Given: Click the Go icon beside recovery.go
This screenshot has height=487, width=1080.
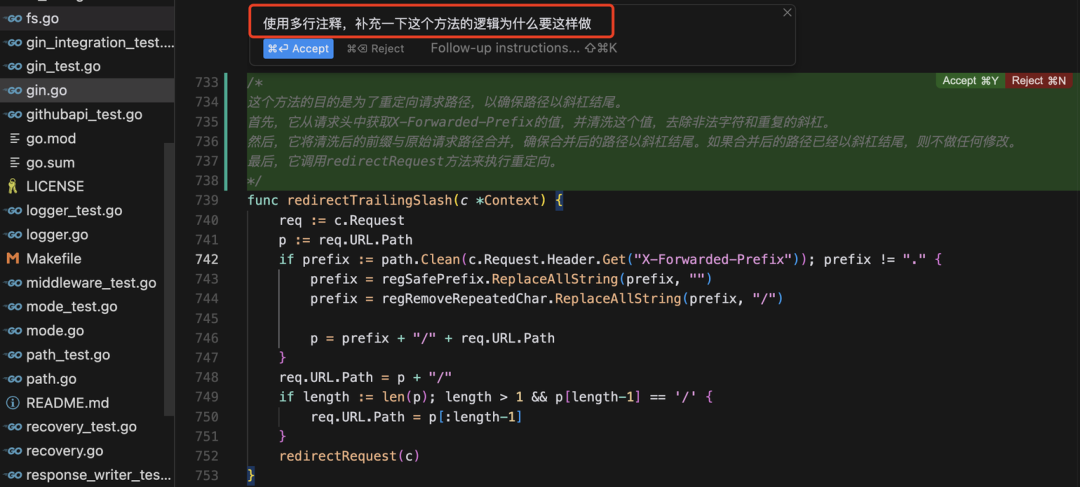Looking at the screenshot, I should tap(12, 451).
